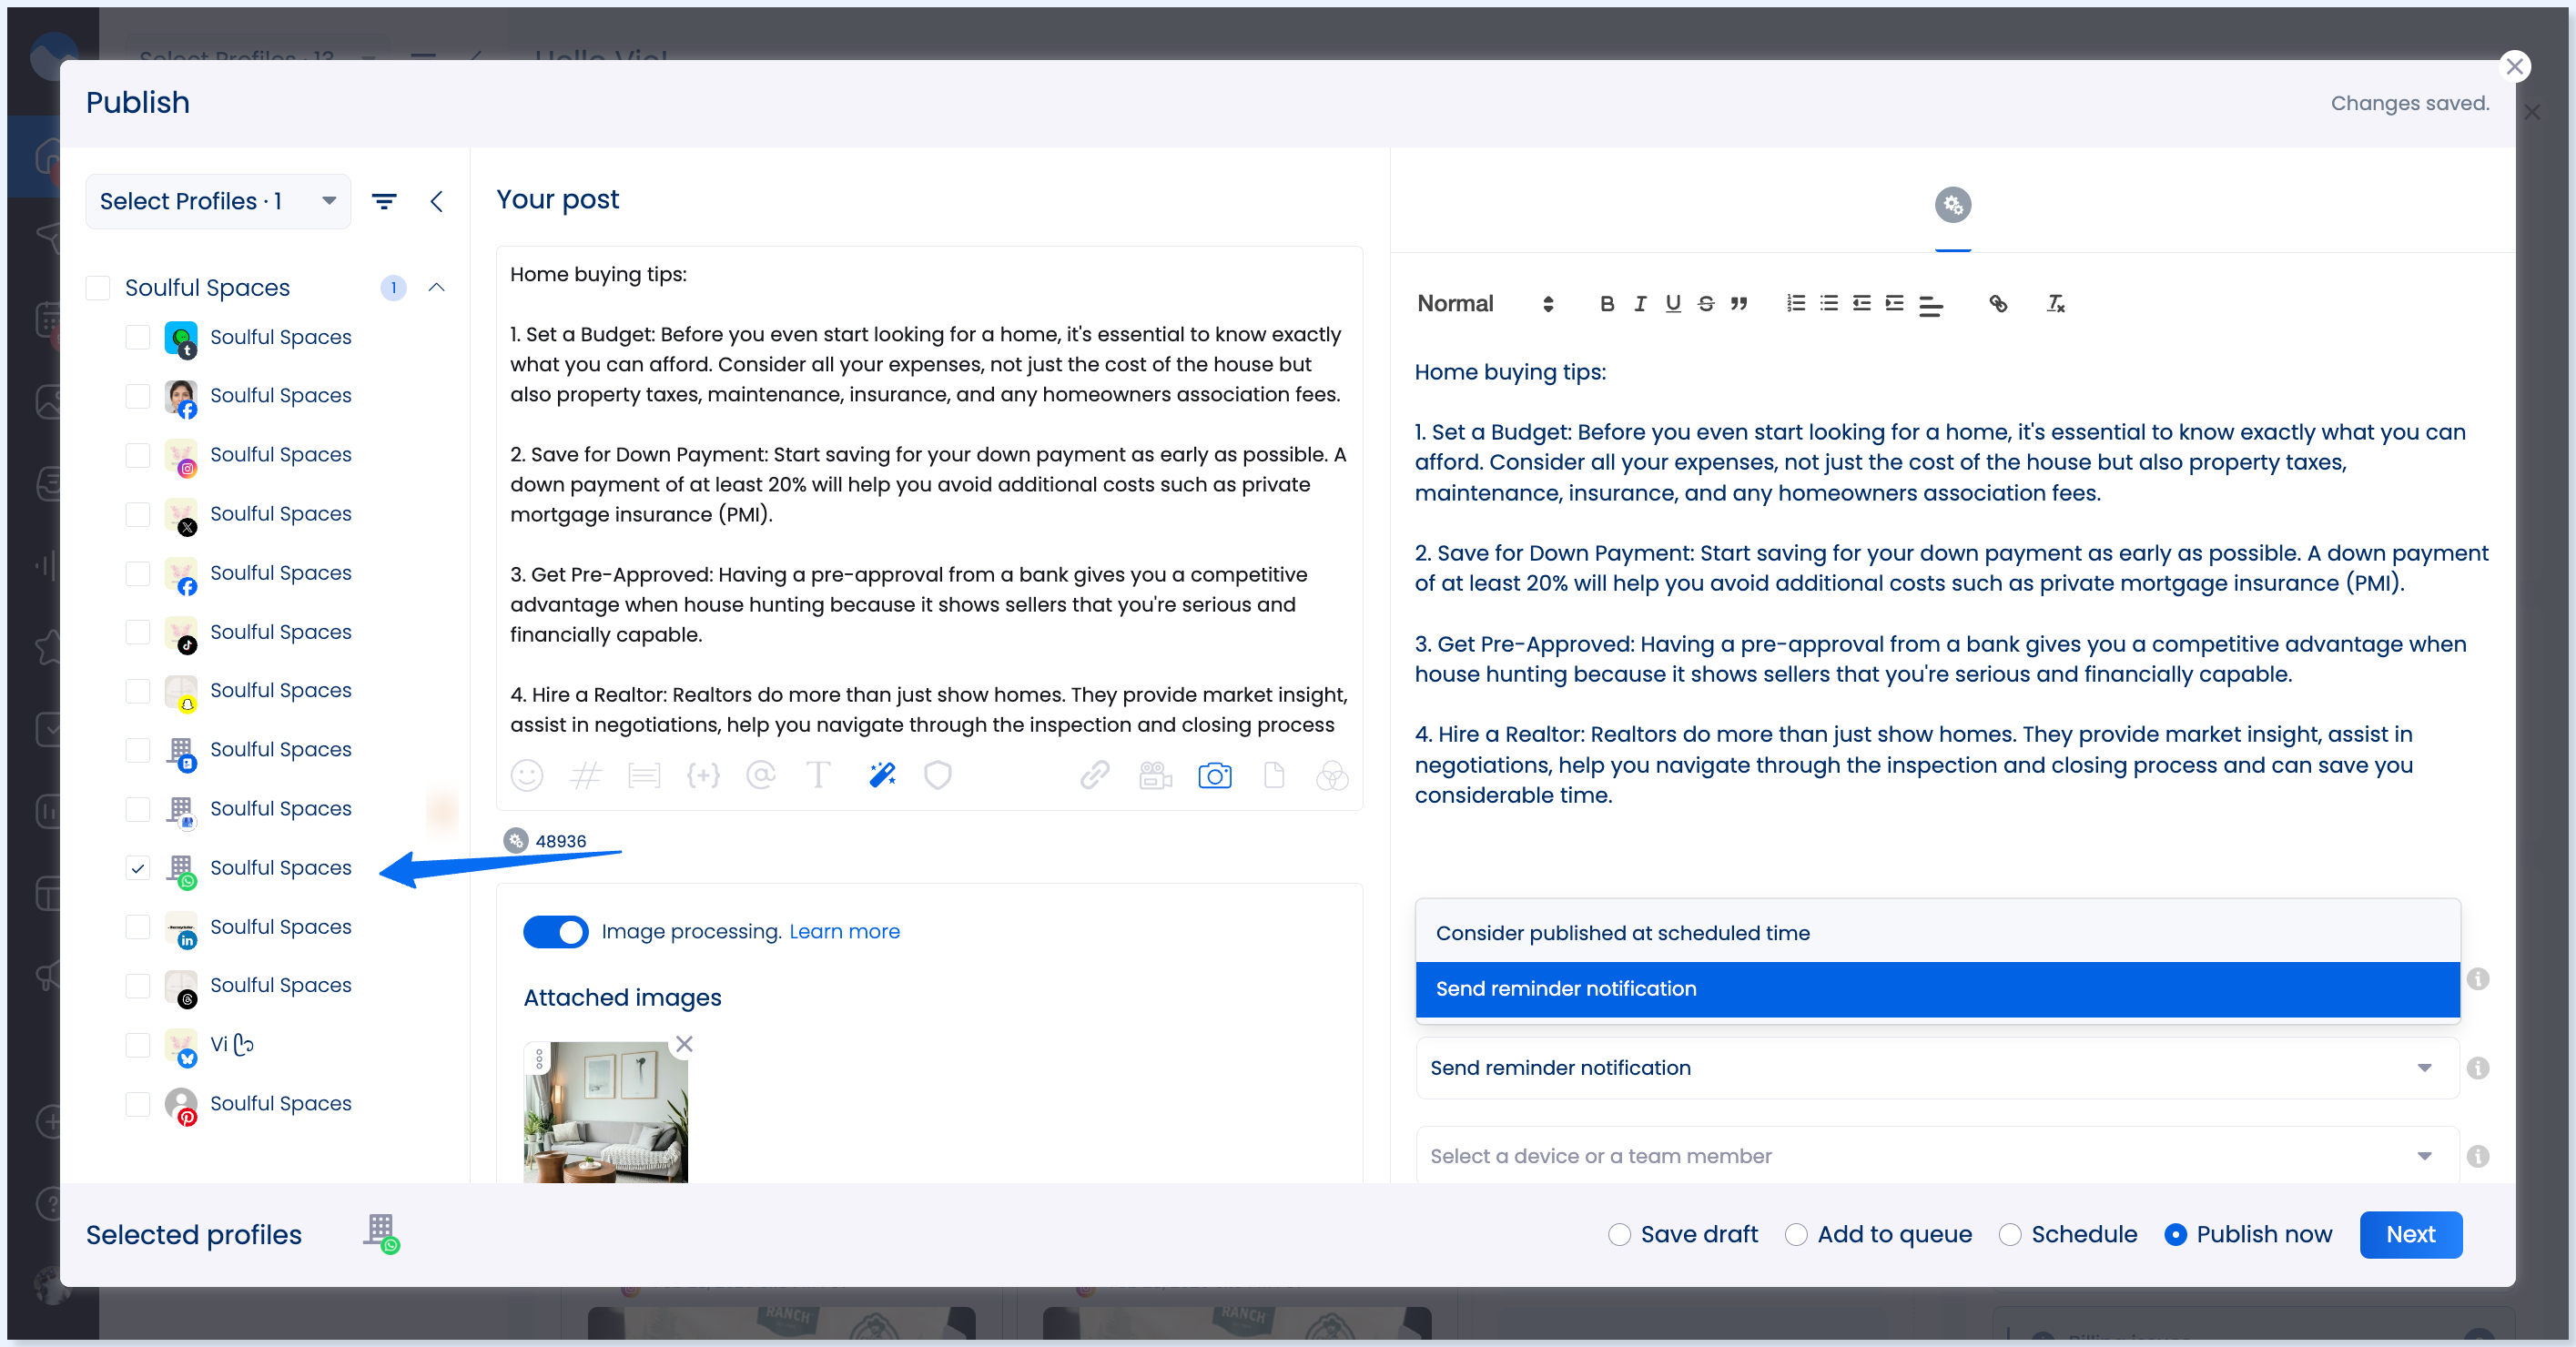
Task: Choose the Add to queue option
Action: (1796, 1235)
